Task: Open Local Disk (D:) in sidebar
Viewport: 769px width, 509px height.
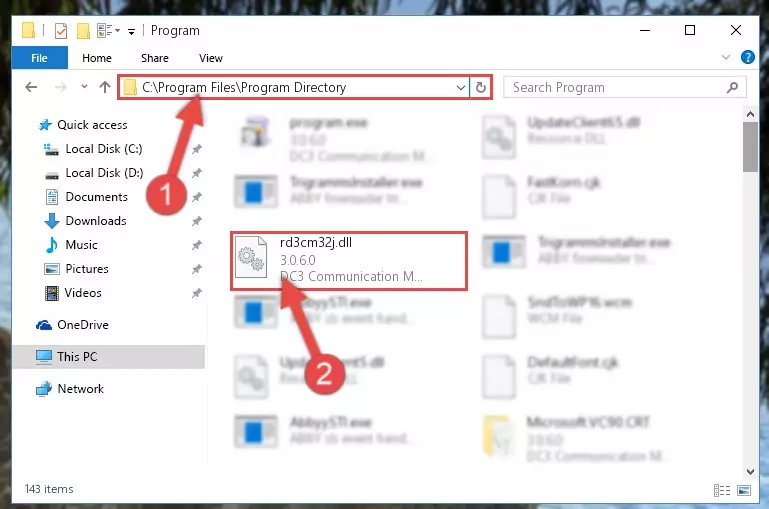Action: click(104, 173)
